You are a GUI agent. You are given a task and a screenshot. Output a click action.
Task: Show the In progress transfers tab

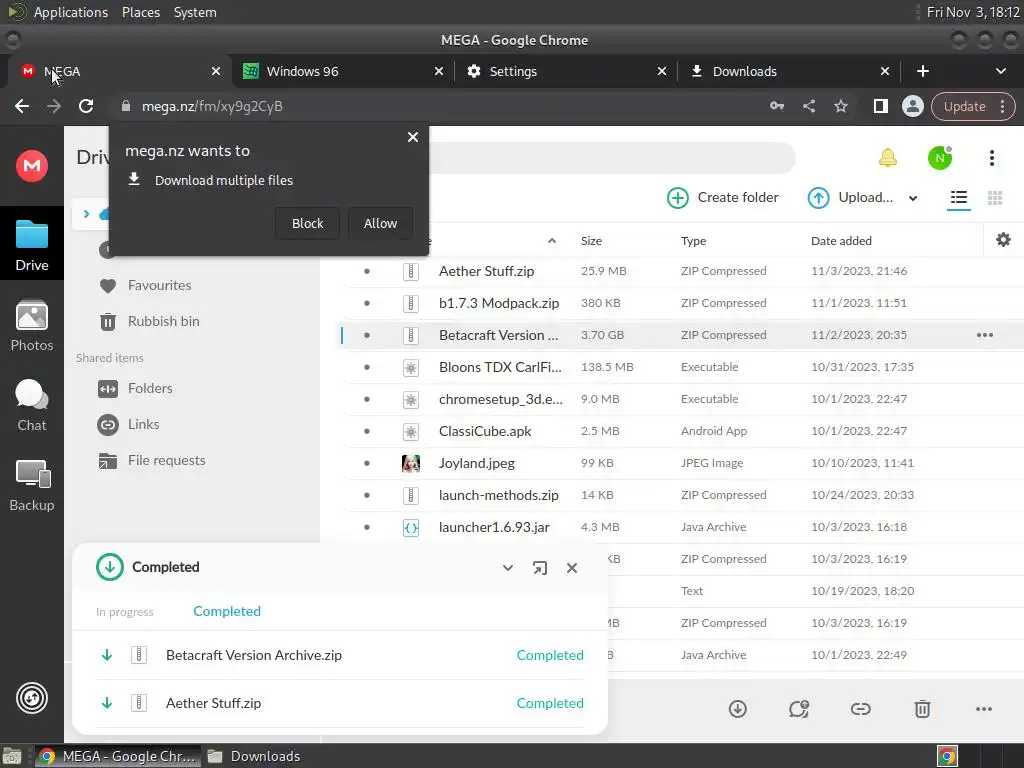(x=125, y=612)
